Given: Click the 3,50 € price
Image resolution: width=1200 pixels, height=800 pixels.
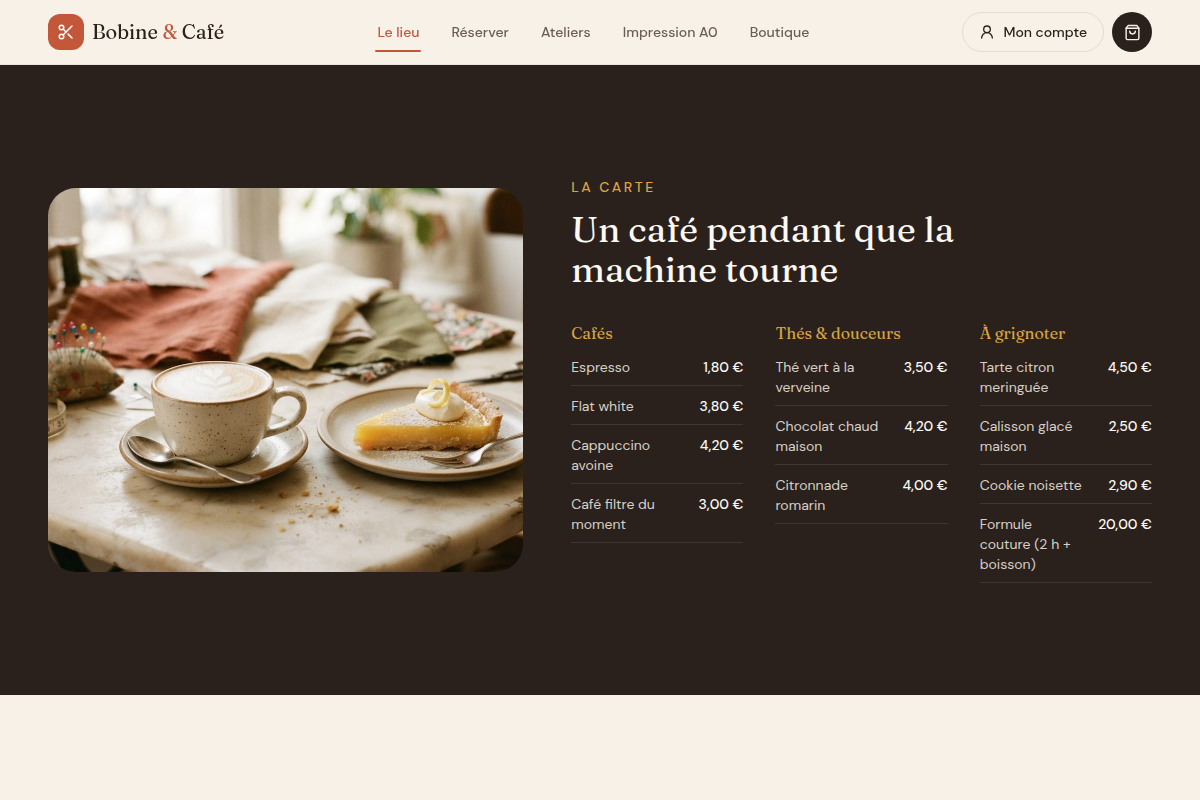Looking at the screenshot, I should click(925, 367).
